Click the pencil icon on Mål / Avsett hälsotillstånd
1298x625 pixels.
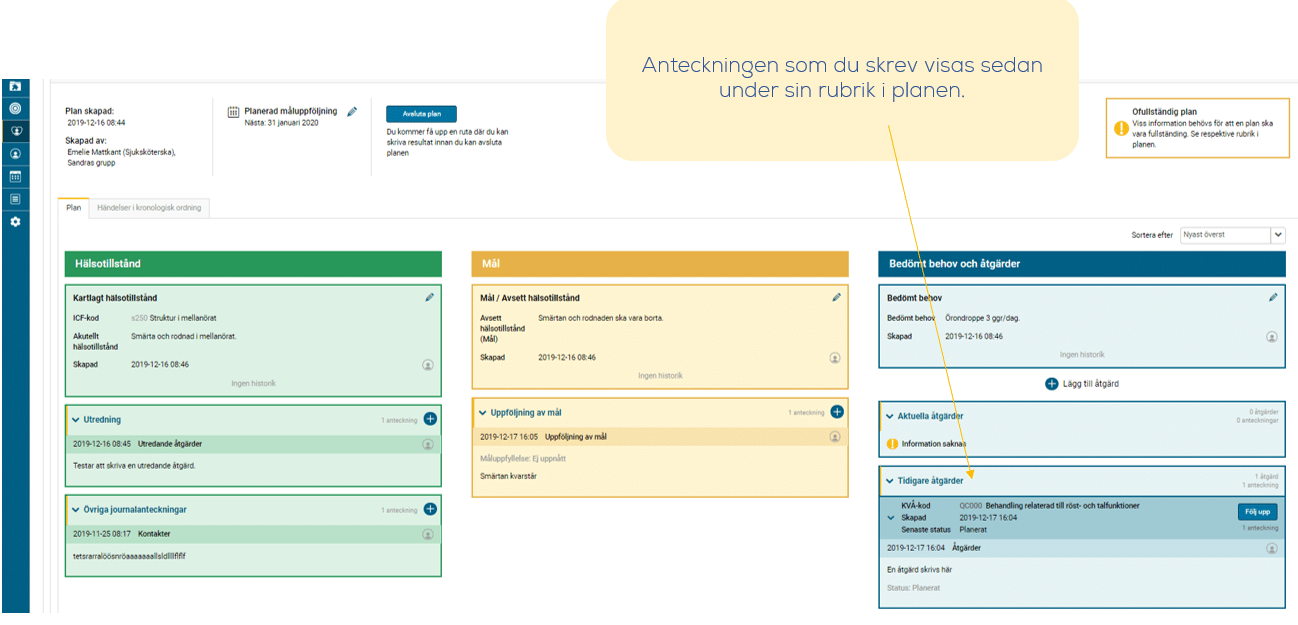click(x=837, y=297)
